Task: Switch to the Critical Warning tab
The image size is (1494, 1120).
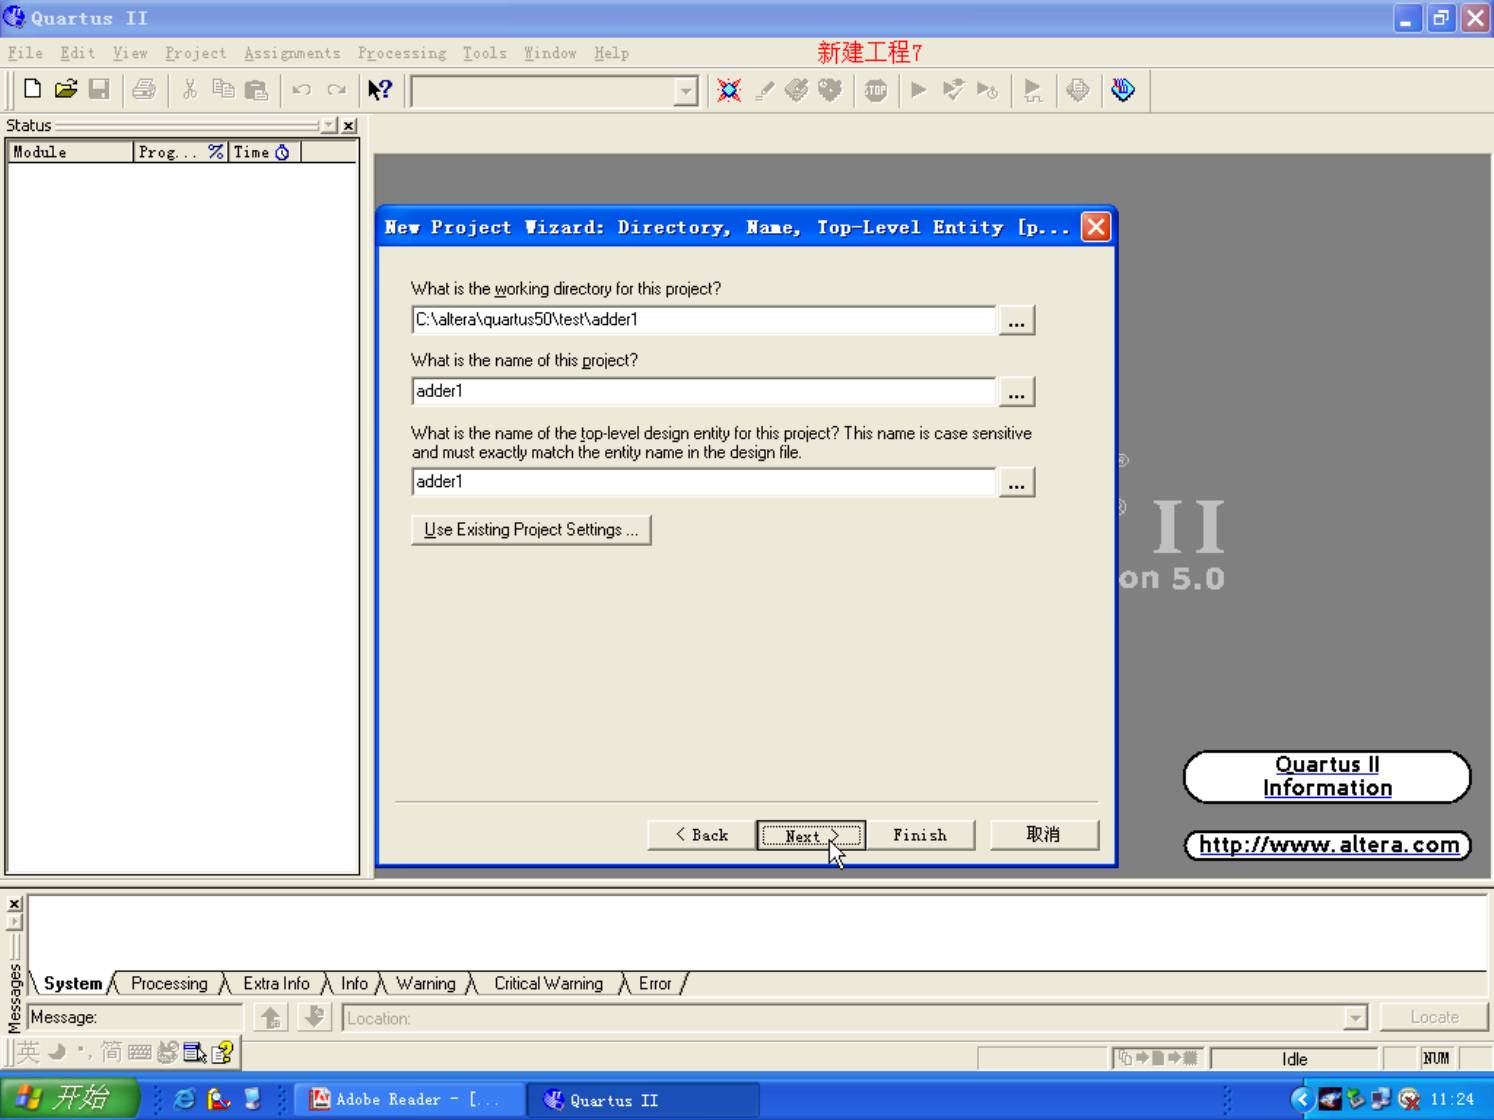Action: [548, 984]
